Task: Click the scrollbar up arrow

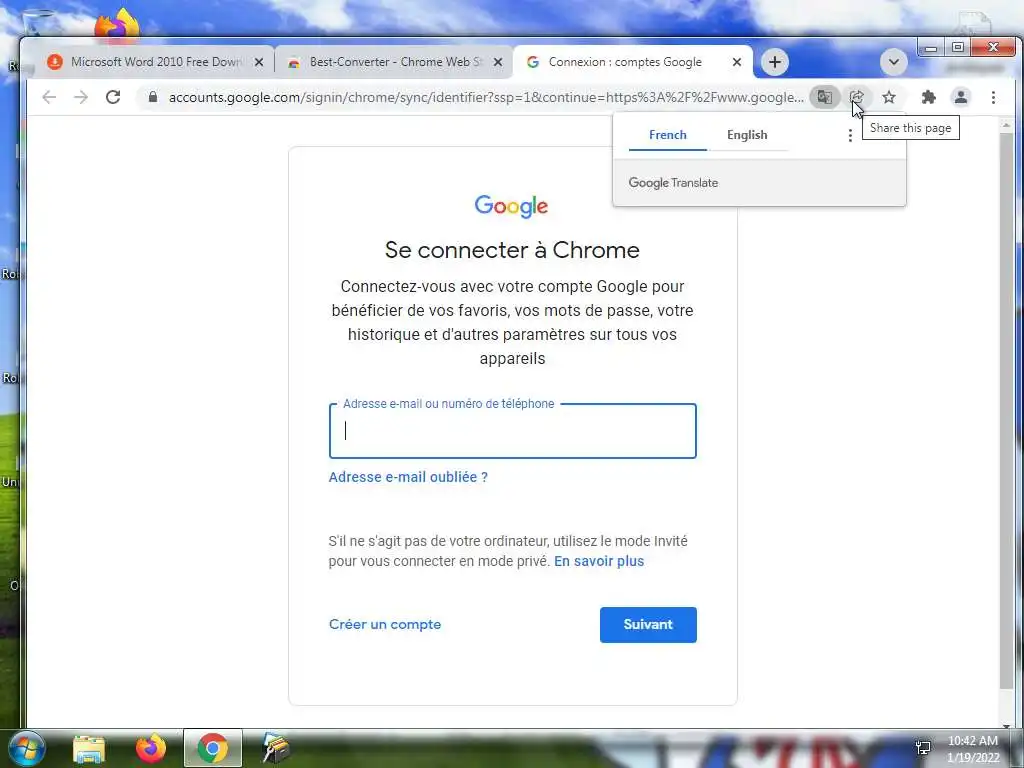Action: pos(1006,125)
